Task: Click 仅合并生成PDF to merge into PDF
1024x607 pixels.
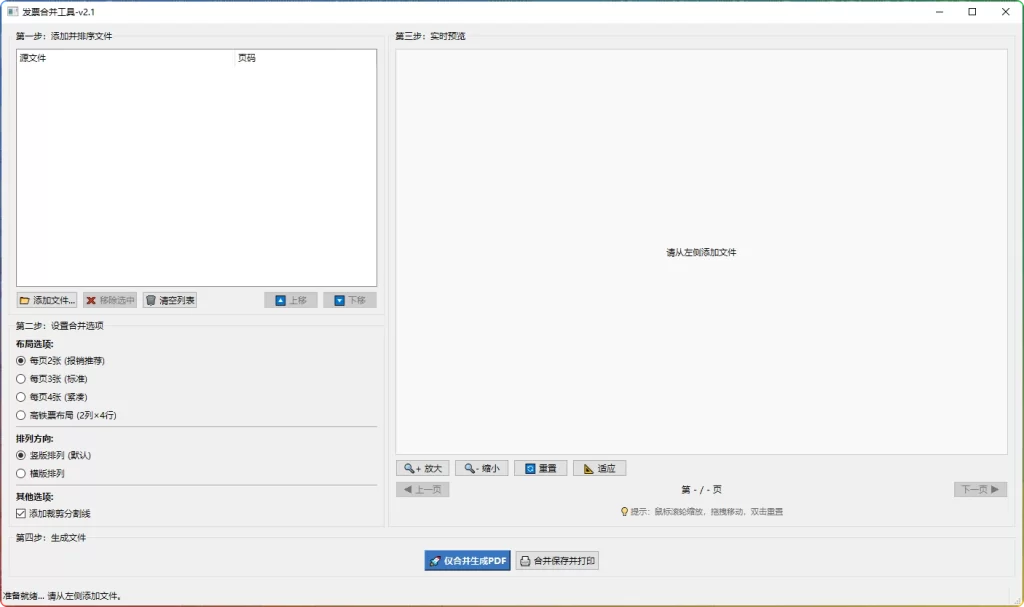Action: click(x=467, y=561)
